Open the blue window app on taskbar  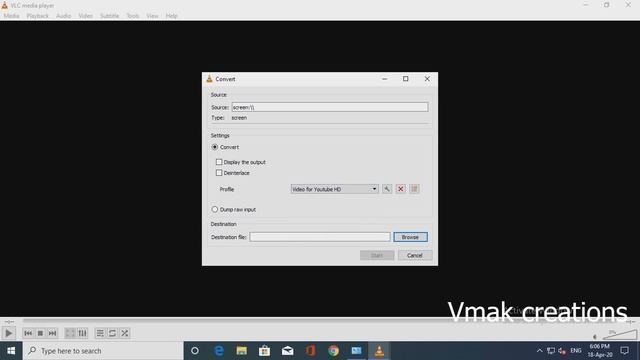point(356,351)
